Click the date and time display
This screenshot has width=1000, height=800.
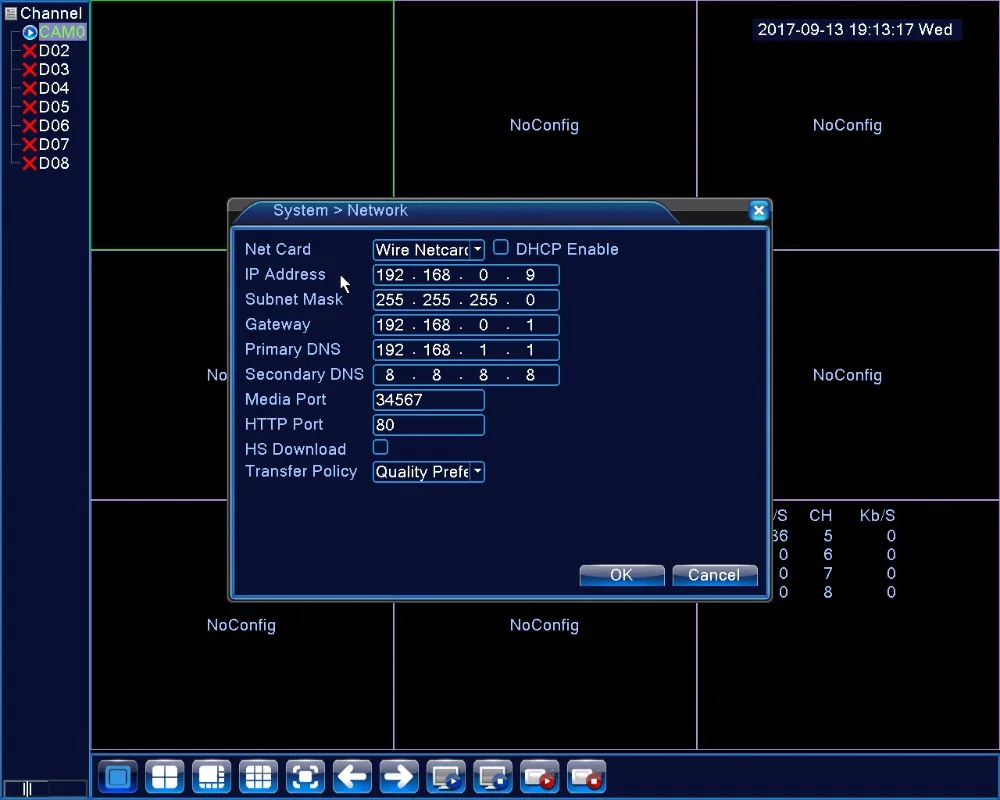click(x=855, y=29)
